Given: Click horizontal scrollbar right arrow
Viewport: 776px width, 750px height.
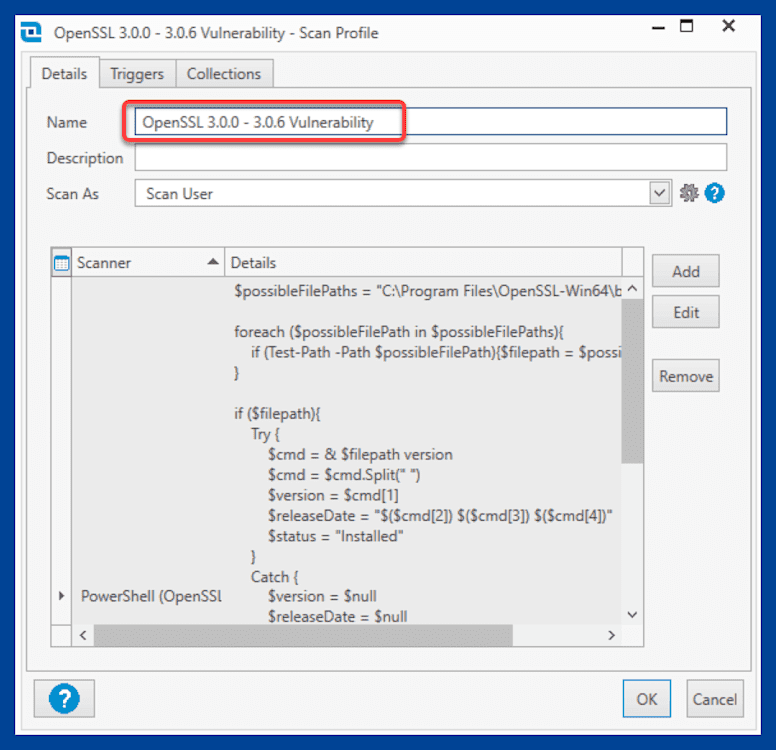Looking at the screenshot, I should (x=611, y=635).
